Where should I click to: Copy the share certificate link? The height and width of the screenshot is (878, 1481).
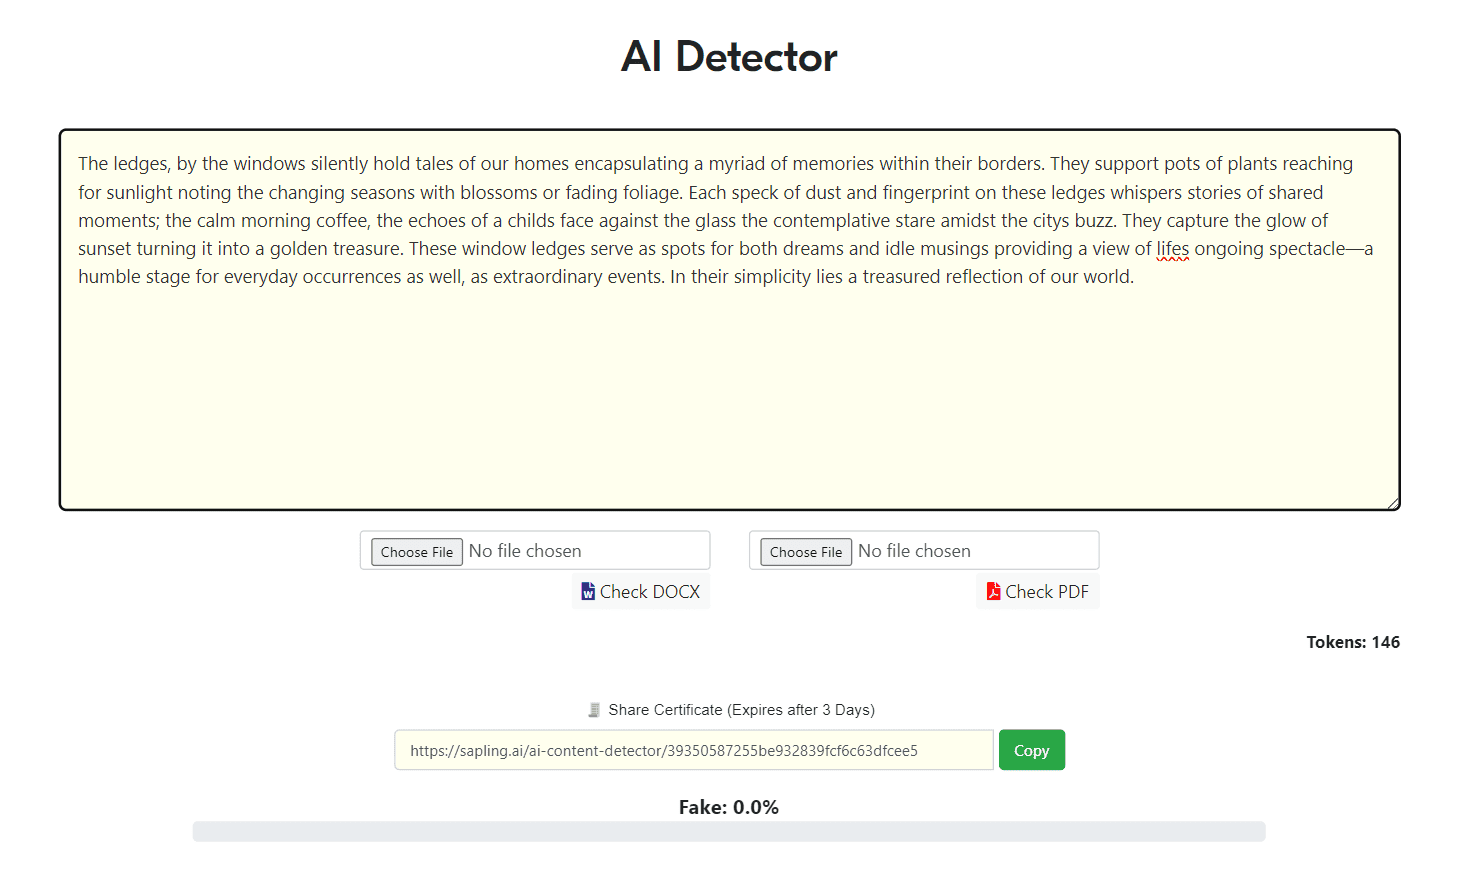[1032, 750]
